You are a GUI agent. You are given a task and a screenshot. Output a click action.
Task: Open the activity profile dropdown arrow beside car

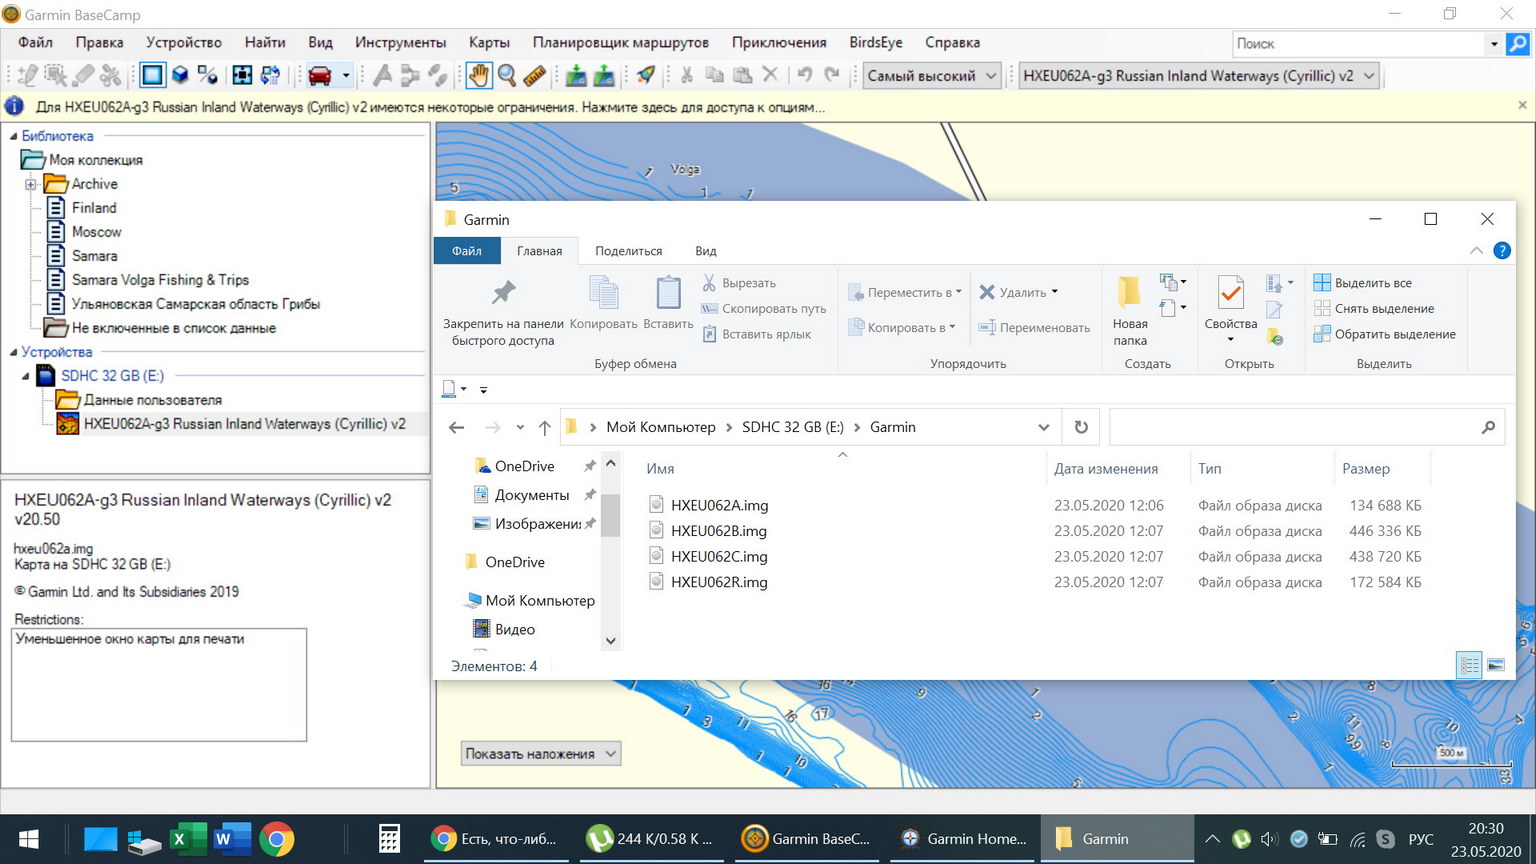click(345, 75)
